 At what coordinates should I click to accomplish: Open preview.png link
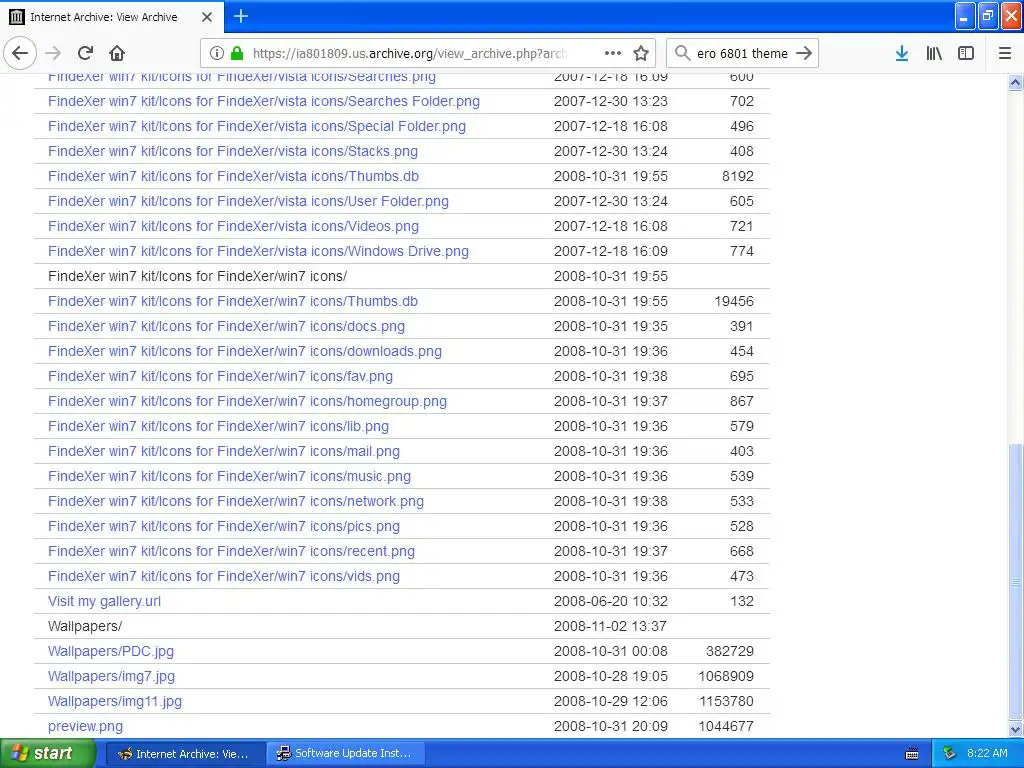click(x=86, y=726)
